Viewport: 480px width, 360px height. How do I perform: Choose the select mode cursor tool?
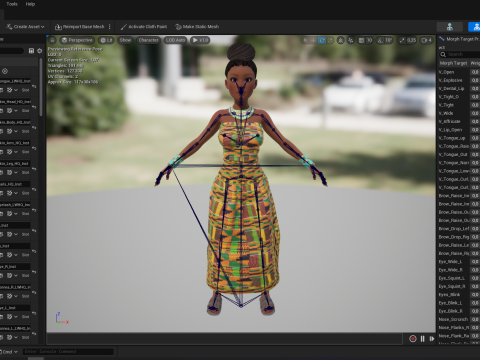click(x=305, y=40)
